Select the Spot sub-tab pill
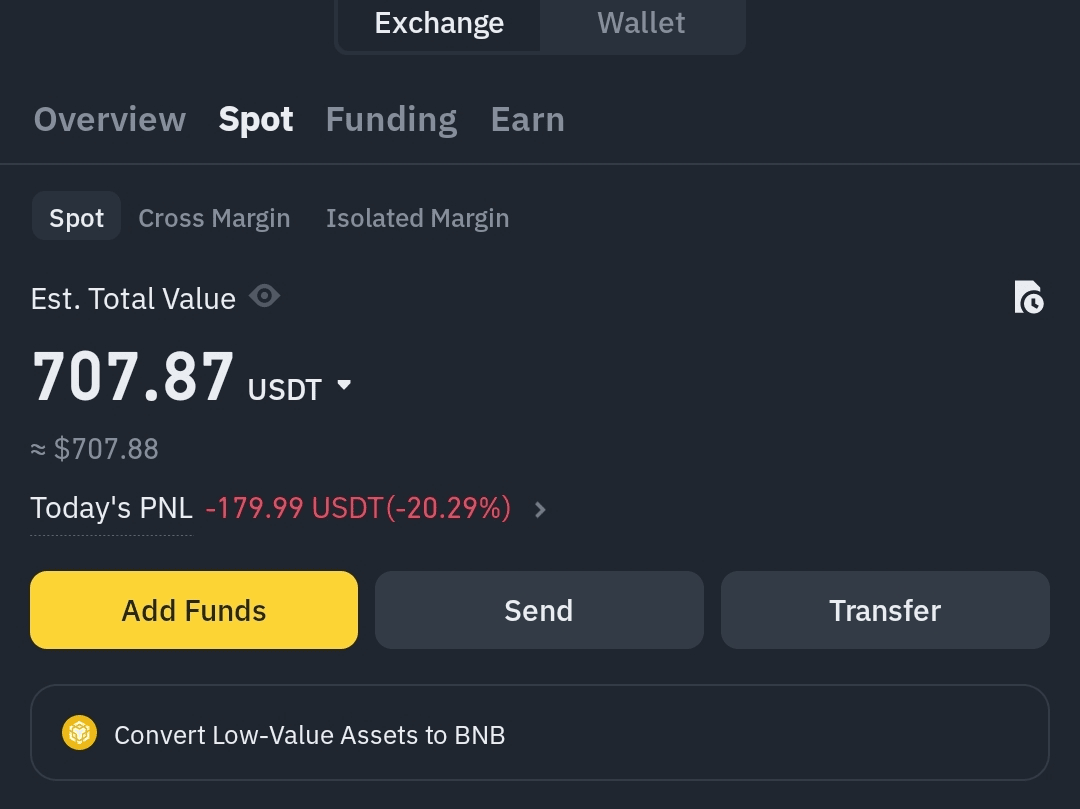Screen dimensions: 1080x809 click(x=76, y=218)
